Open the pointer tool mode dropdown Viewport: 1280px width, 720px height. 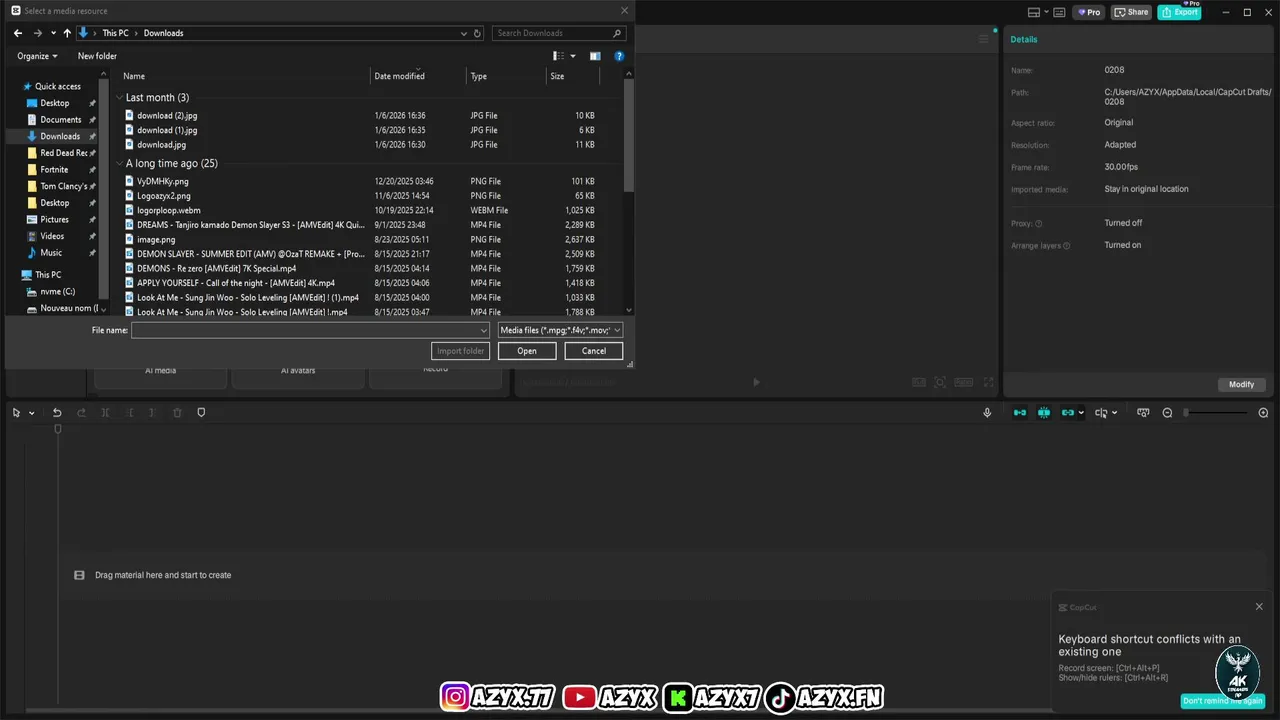pyautogui.click(x=31, y=413)
